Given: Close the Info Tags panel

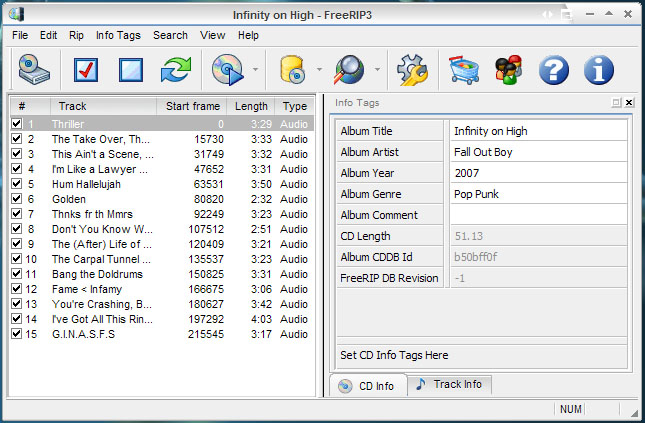Looking at the screenshot, I should pyautogui.click(x=629, y=102).
